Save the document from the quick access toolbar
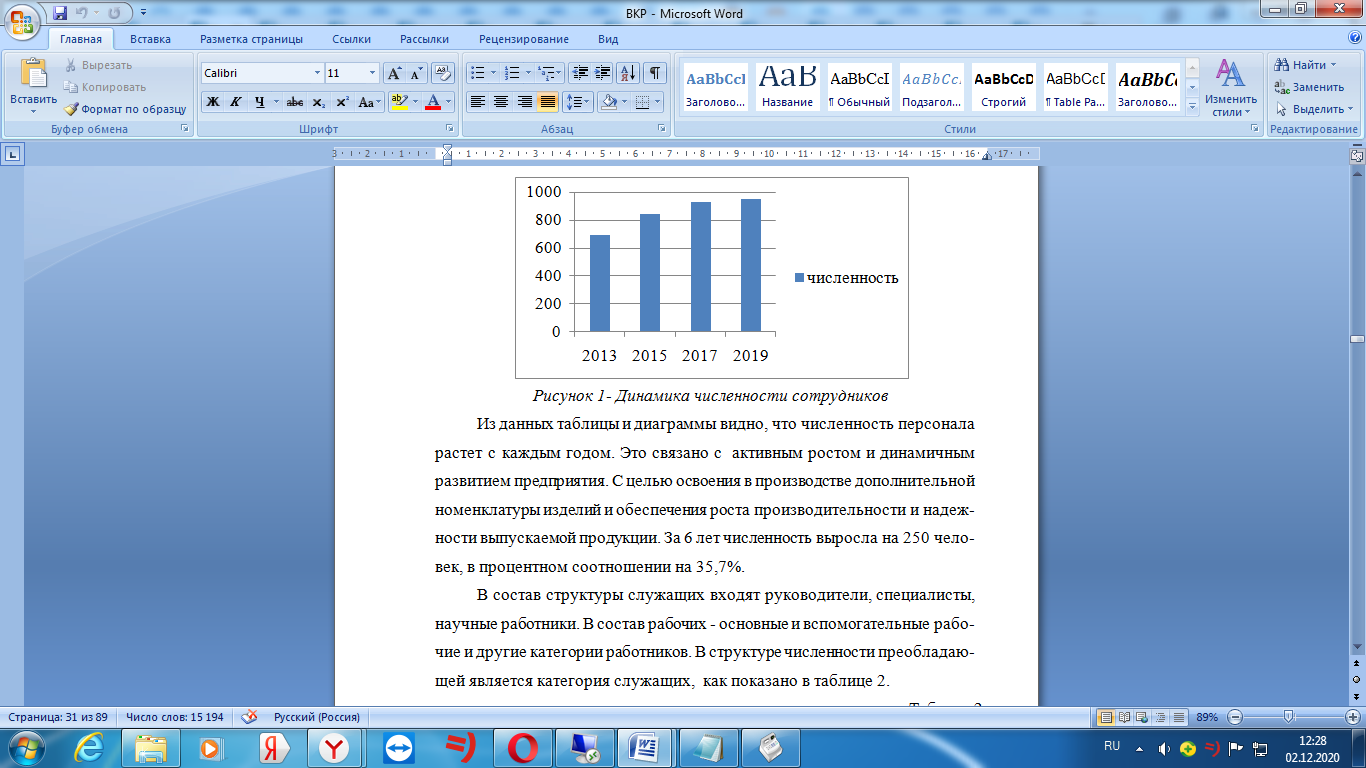 click(x=60, y=13)
